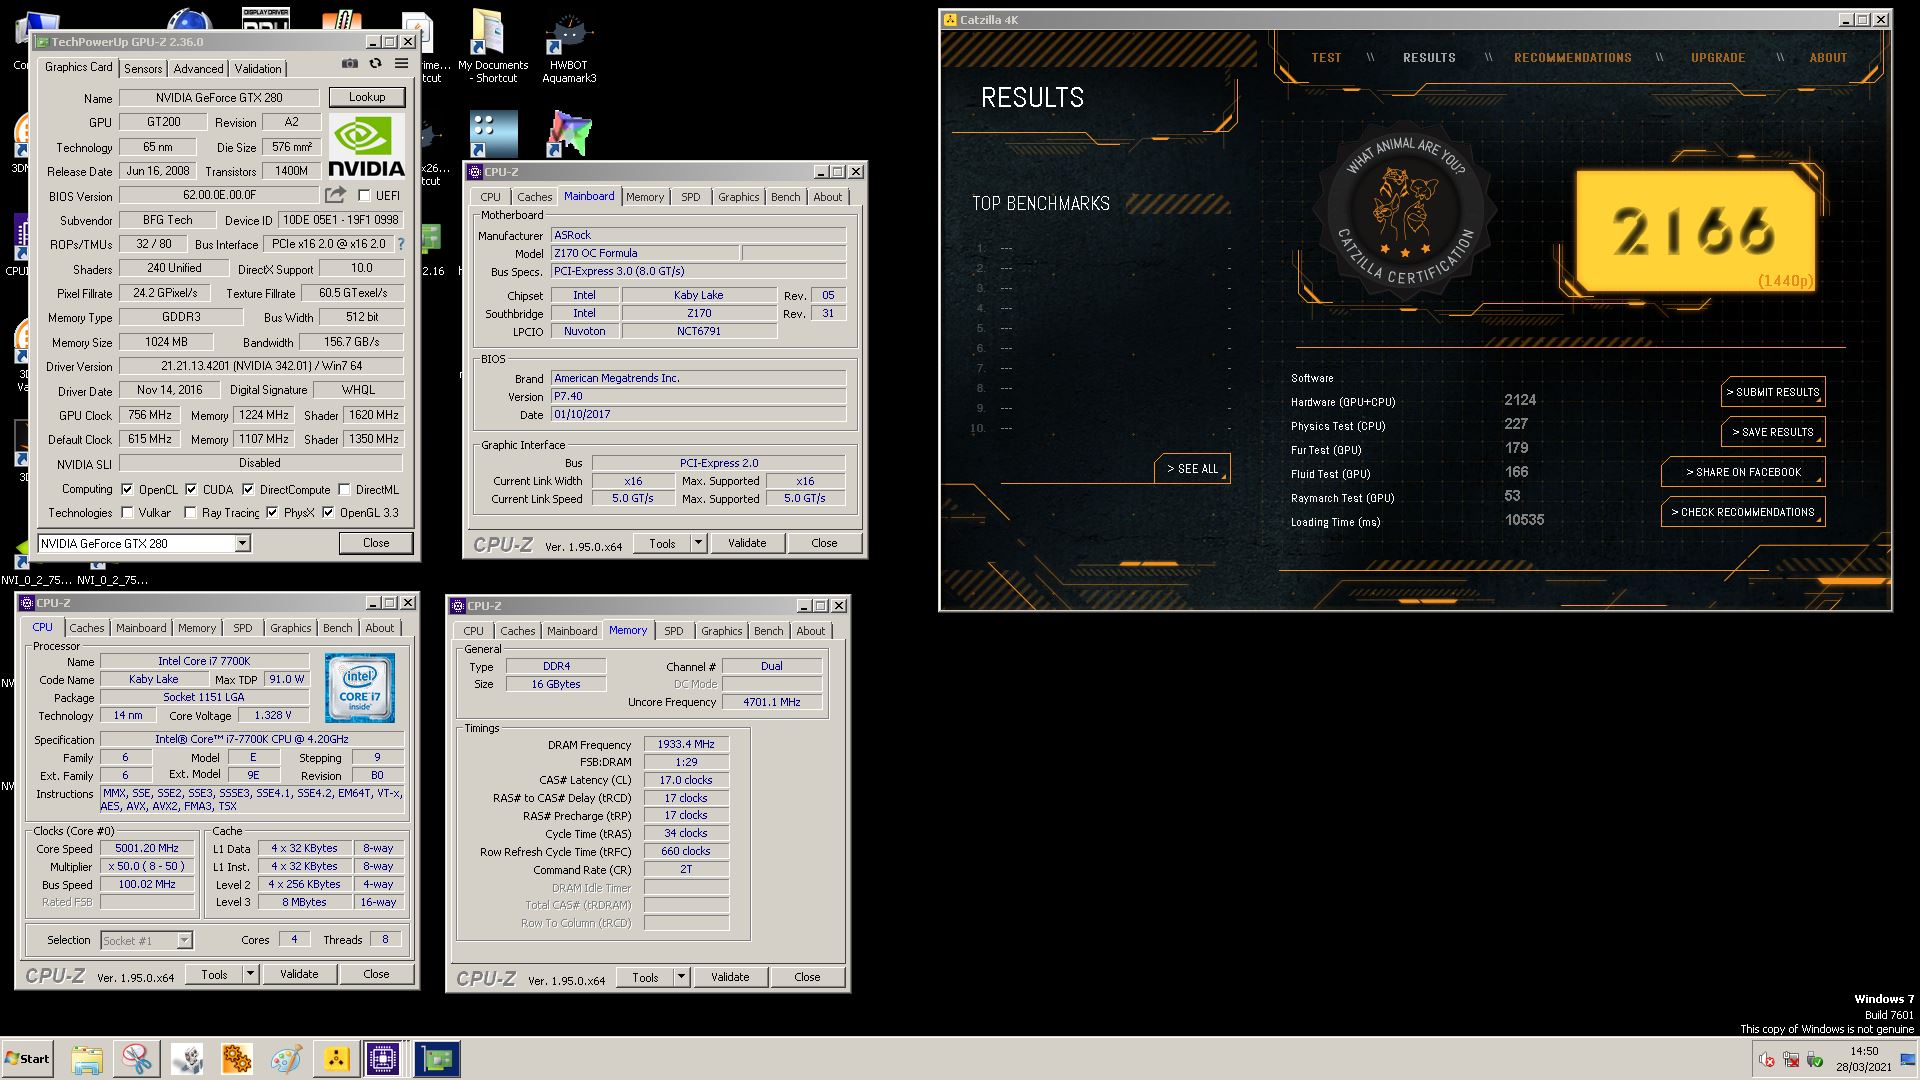Toggle the DirectML checkbox
The image size is (1920, 1080).
pyautogui.click(x=344, y=489)
